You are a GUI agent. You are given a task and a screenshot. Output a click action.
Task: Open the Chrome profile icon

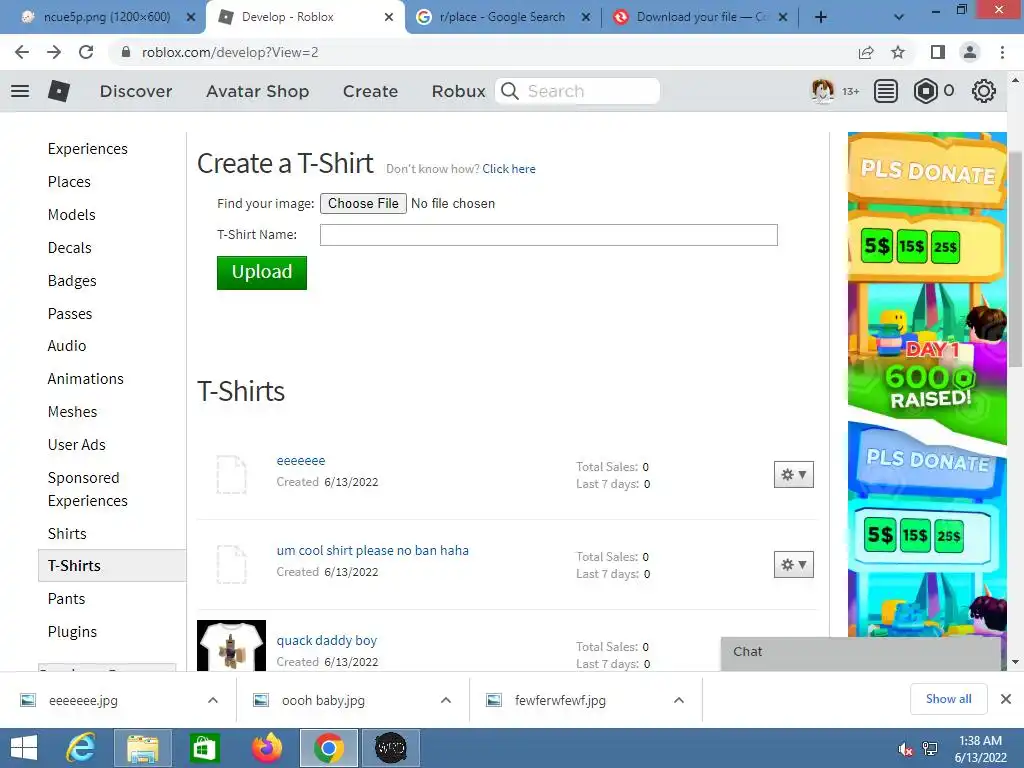(x=970, y=52)
